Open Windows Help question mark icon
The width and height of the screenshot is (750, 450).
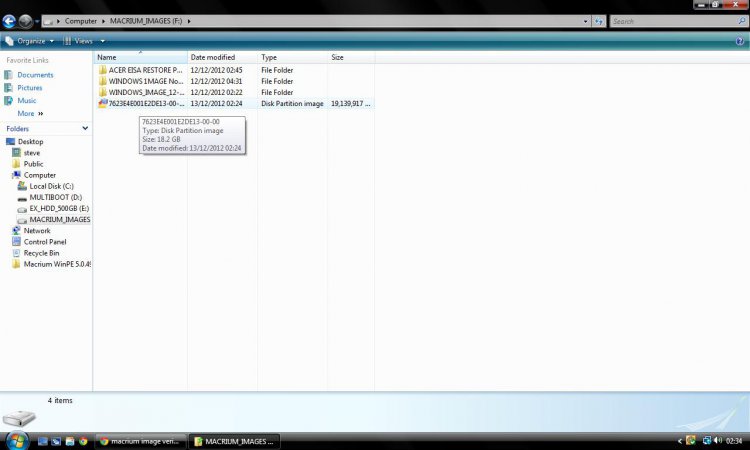pos(739,41)
